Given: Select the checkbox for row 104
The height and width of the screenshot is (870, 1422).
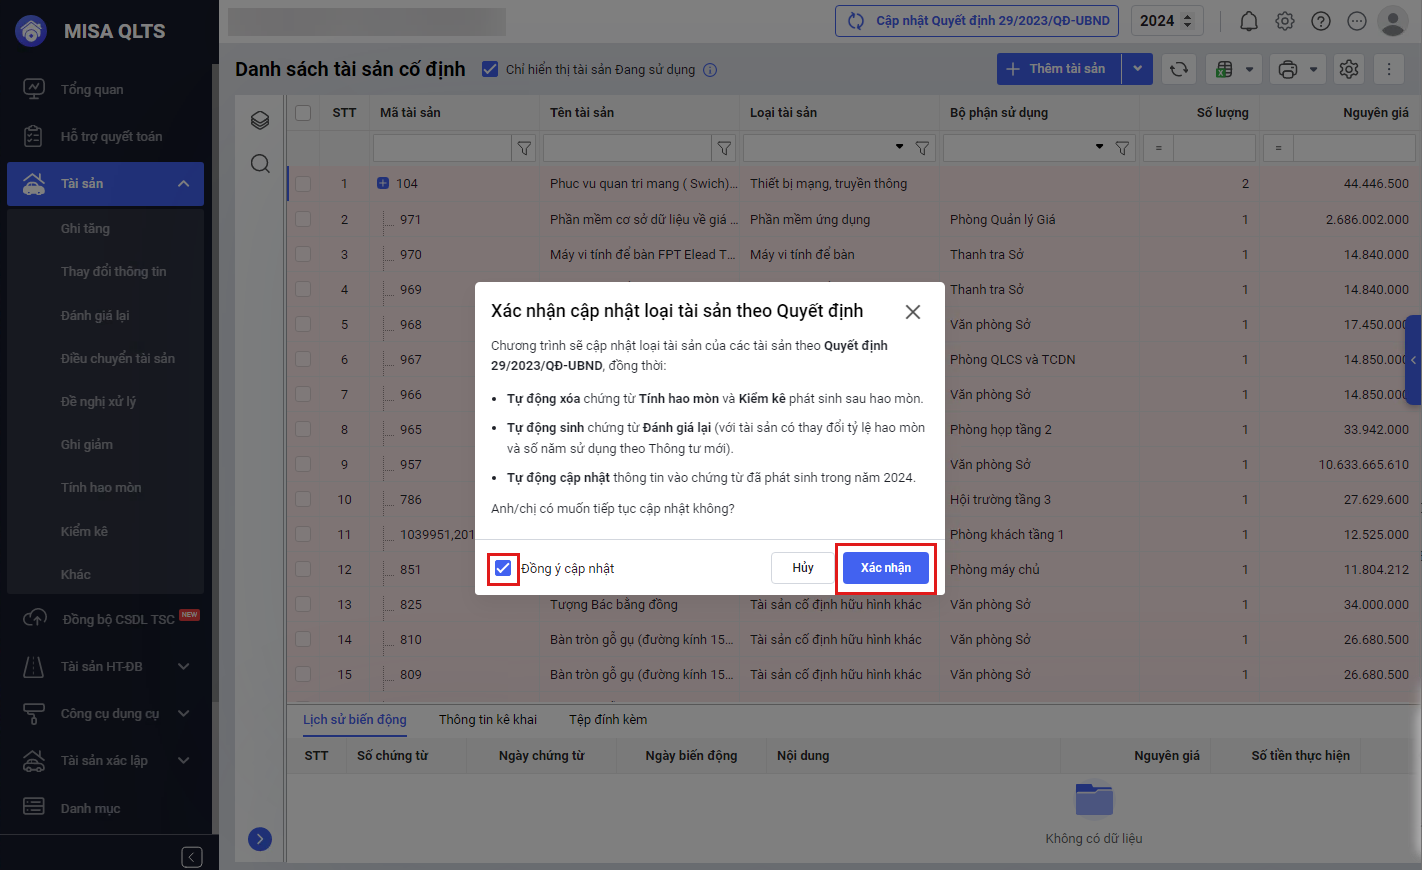Looking at the screenshot, I should (303, 184).
